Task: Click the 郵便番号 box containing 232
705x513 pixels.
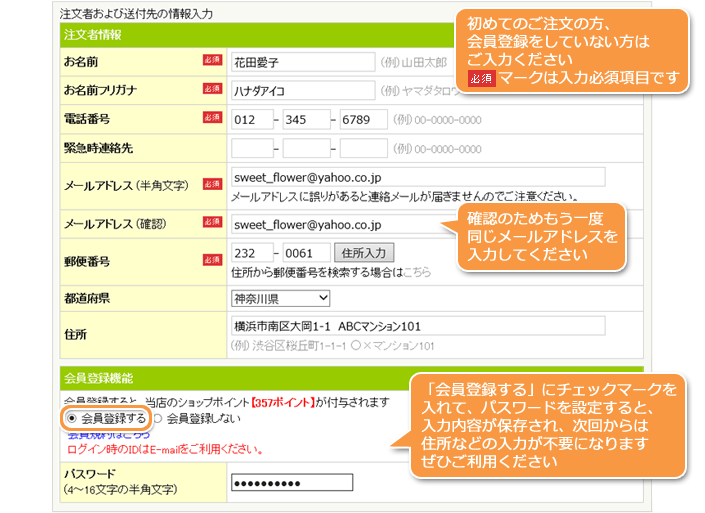Action: pyautogui.click(x=251, y=252)
